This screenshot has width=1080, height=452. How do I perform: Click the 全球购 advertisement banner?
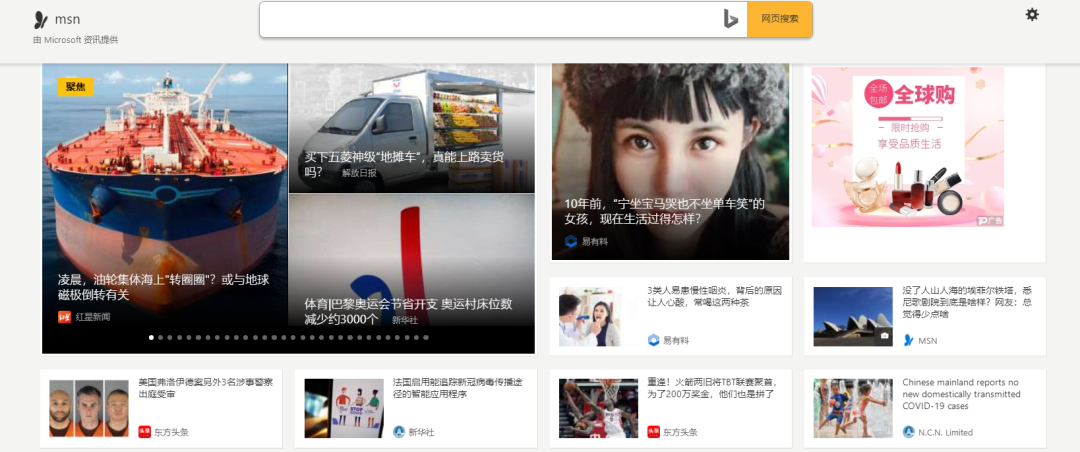(907, 147)
